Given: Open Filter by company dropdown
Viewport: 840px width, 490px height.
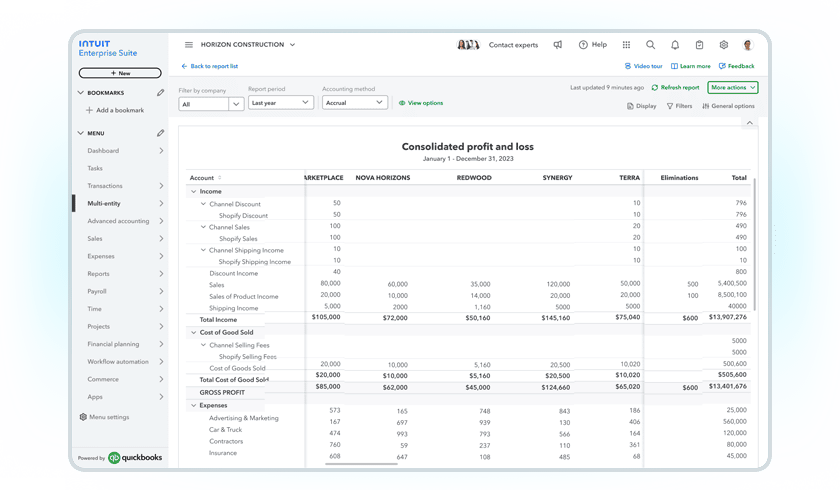Looking at the screenshot, I should (x=211, y=104).
